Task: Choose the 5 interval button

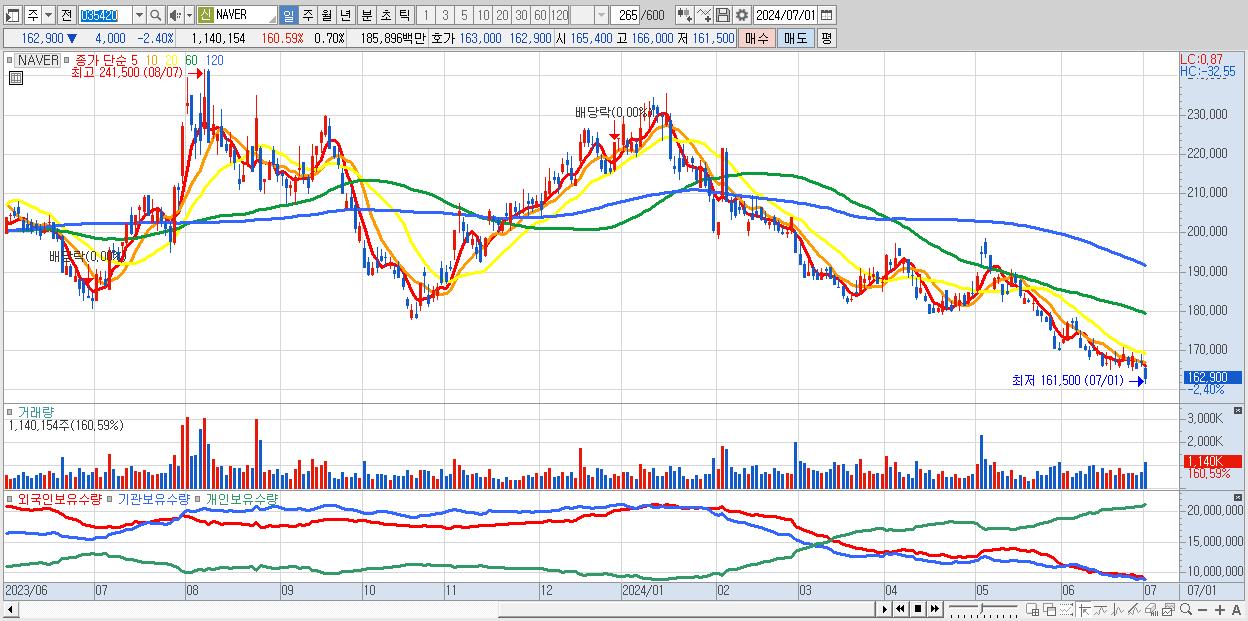Action: (x=464, y=15)
